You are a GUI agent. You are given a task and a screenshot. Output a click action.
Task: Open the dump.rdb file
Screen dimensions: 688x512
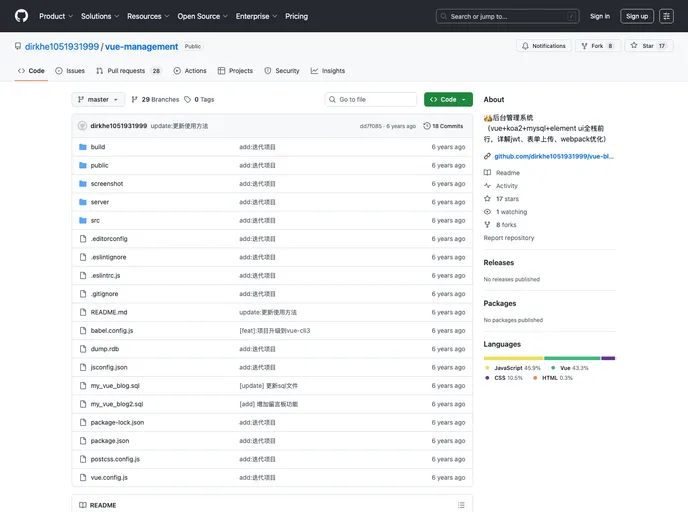[105, 349]
